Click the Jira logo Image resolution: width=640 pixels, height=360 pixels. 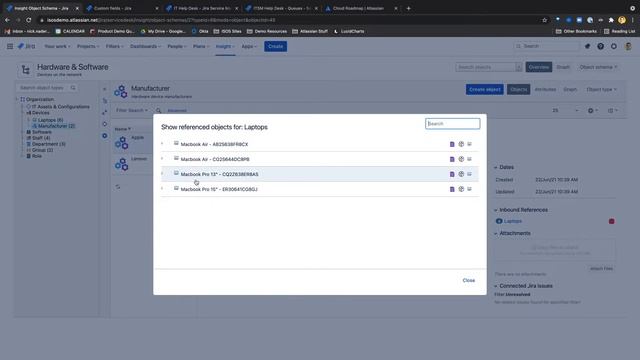(27, 47)
